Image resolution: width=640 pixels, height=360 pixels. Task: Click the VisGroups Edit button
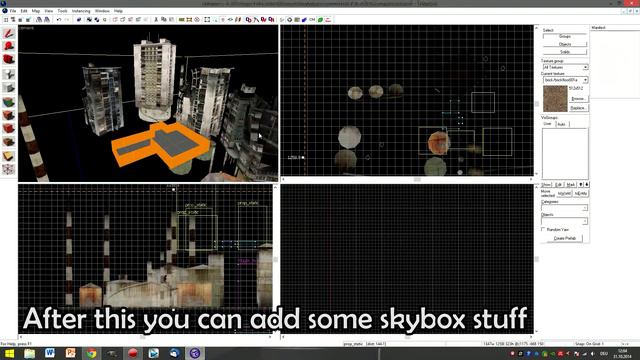559,184
